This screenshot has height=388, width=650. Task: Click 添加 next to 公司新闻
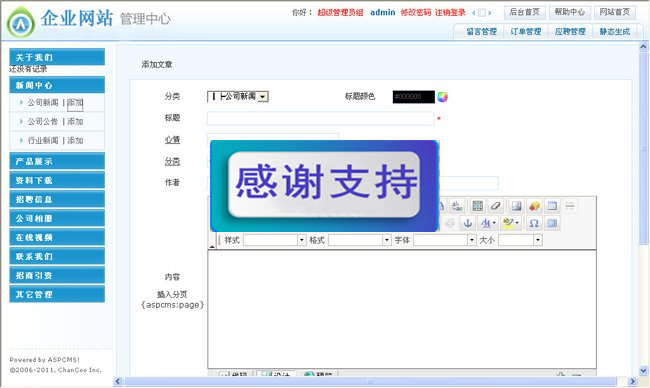[75, 102]
